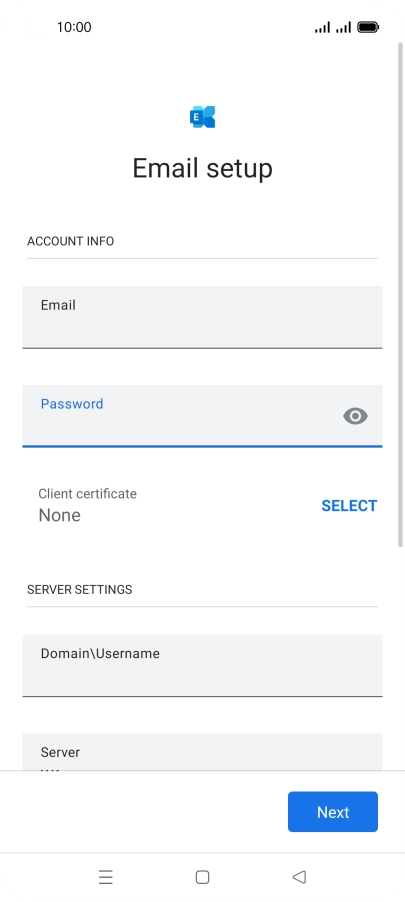Screen dimensions: 405x902
Task: Tap the battery icon in status bar
Action: point(368,27)
